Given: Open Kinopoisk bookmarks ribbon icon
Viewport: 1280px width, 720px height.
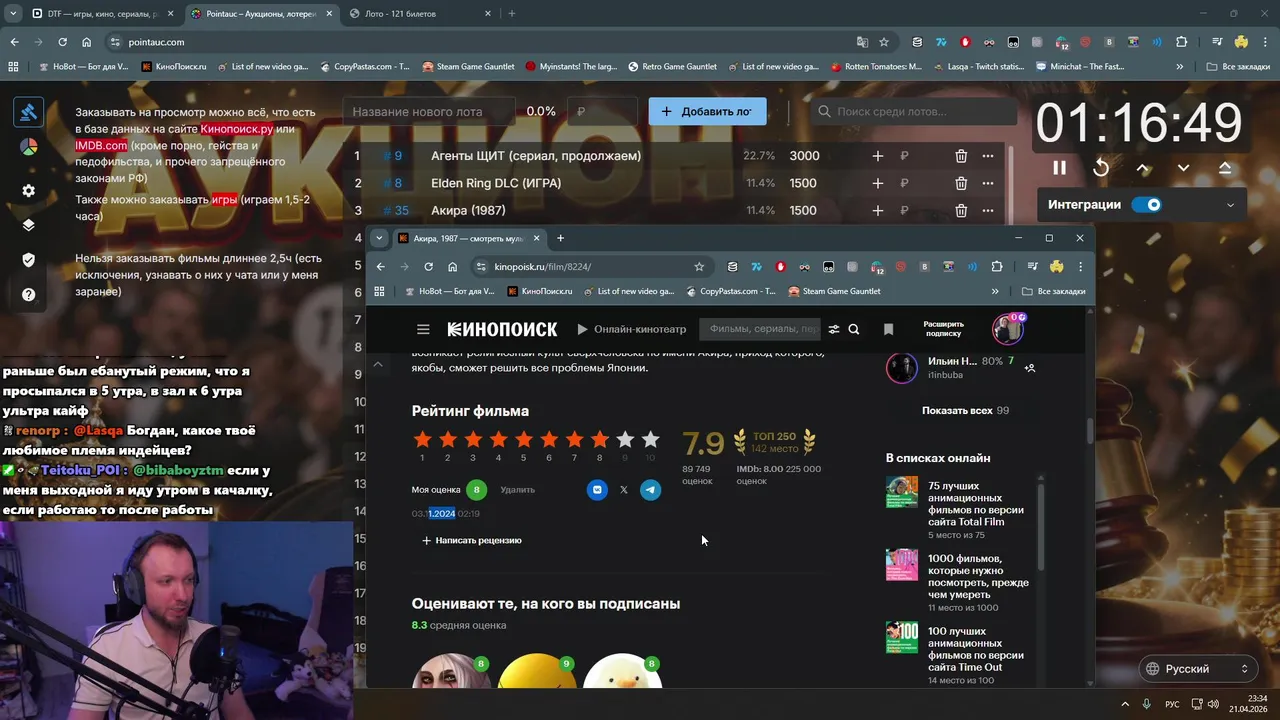Looking at the screenshot, I should tap(888, 329).
